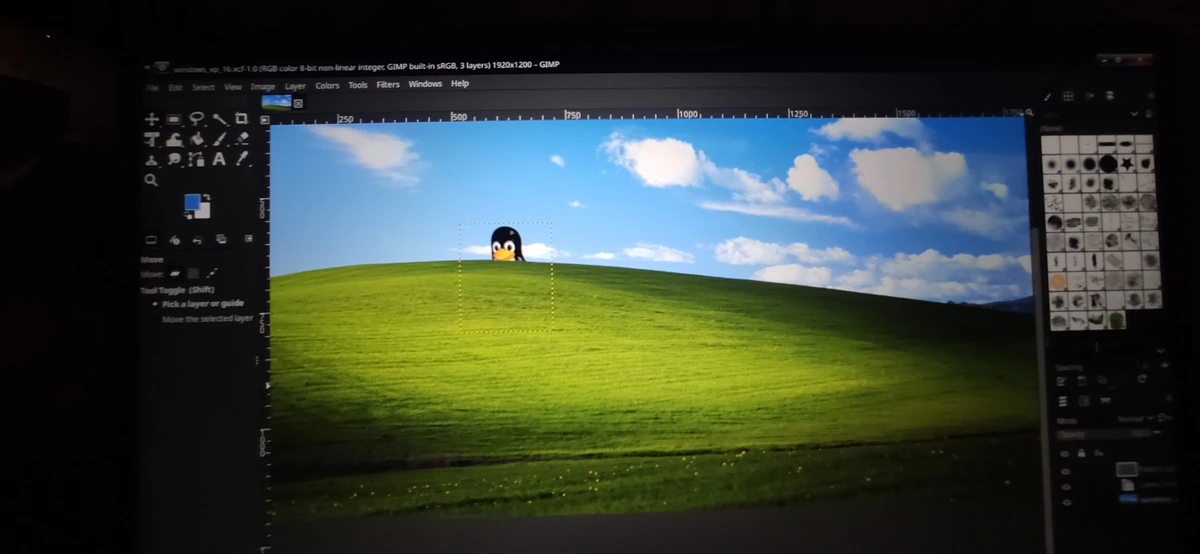The width and height of the screenshot is (1200, 554).
Task: Toggle visibility eye of the top layer
Action: [x=1064, y=470]
